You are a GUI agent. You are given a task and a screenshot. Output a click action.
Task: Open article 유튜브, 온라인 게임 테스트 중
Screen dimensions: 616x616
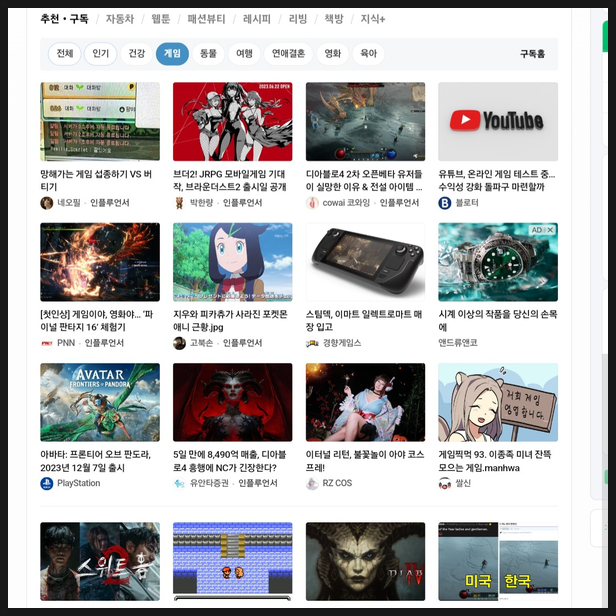pyautogui.click(x=497, y=180)
